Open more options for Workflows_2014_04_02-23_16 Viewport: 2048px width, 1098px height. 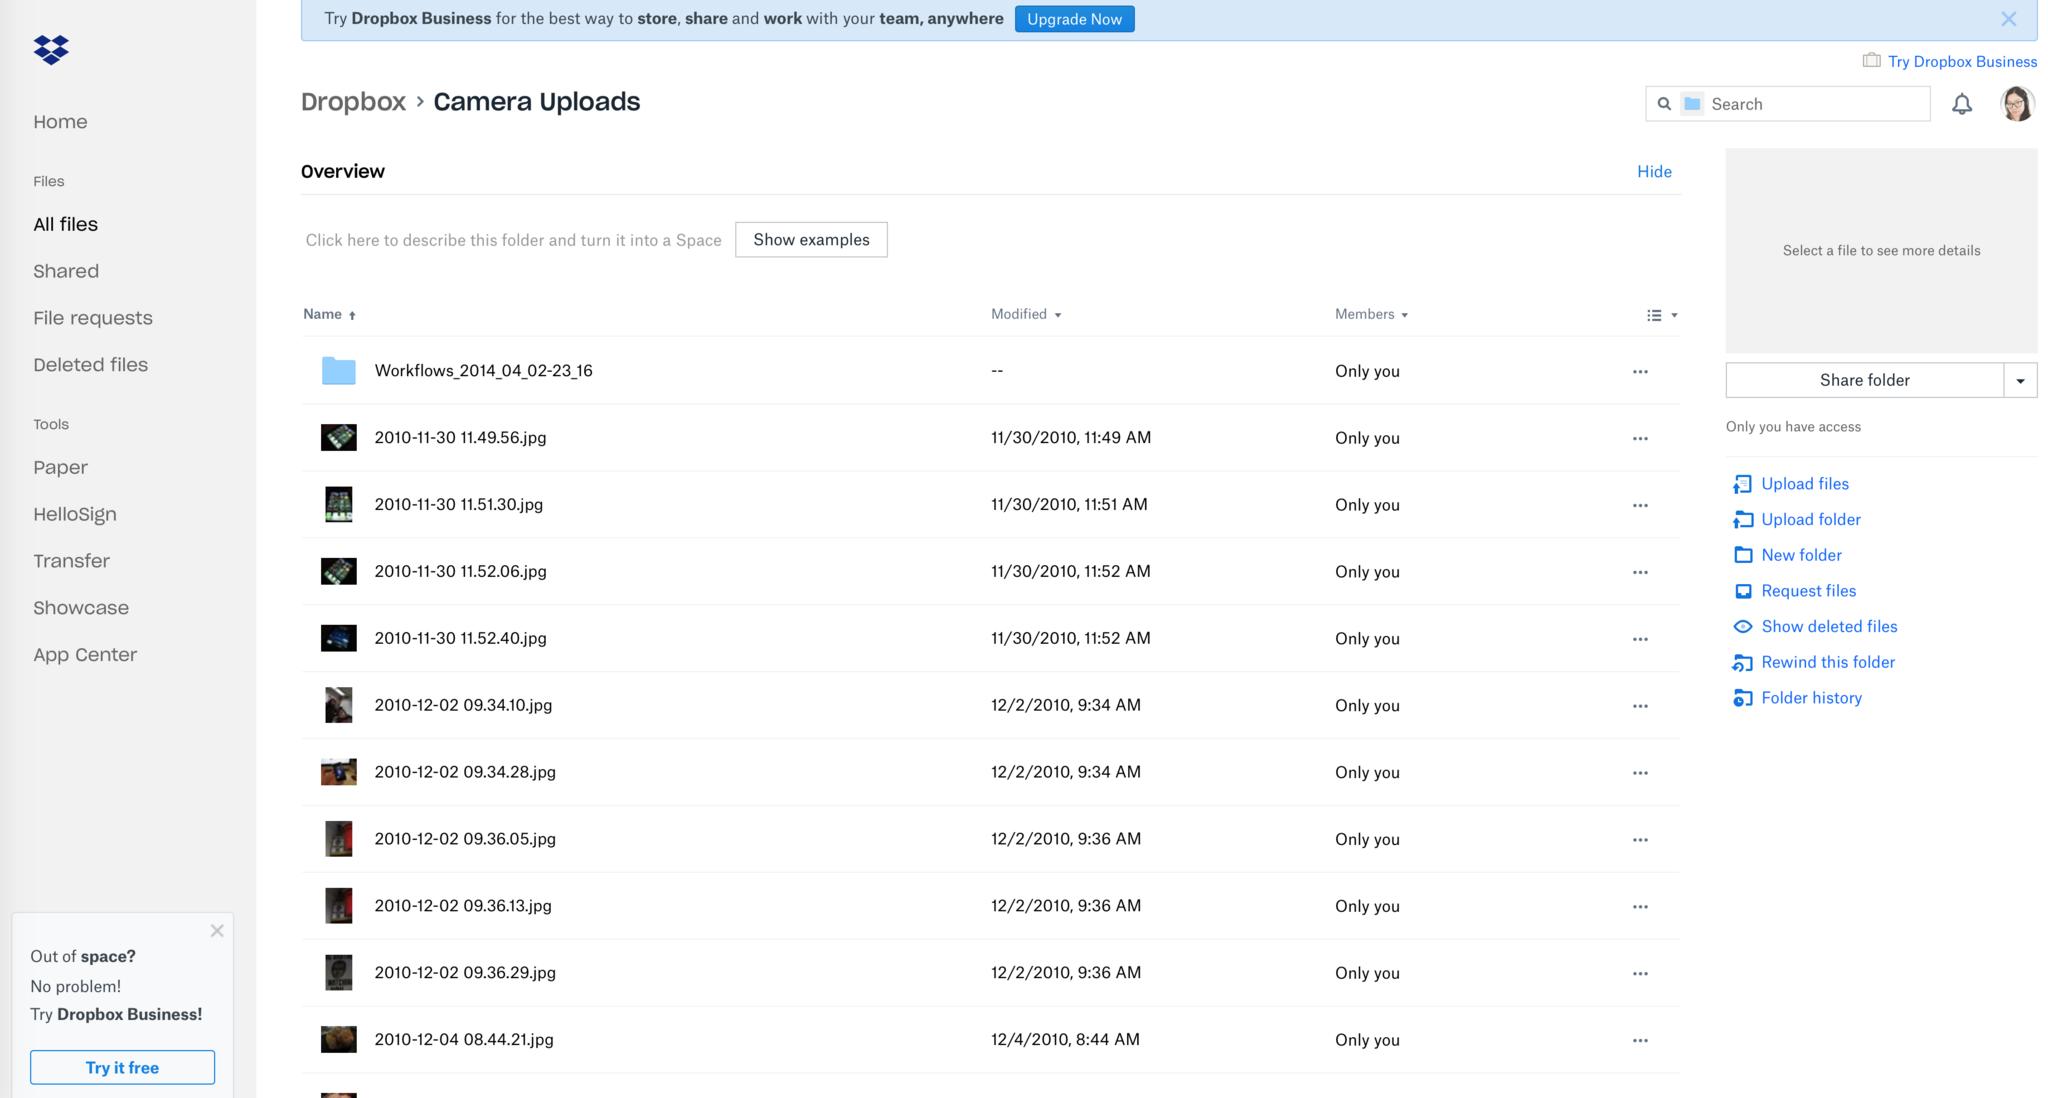pyautogui.click(x=1640, y=371)
